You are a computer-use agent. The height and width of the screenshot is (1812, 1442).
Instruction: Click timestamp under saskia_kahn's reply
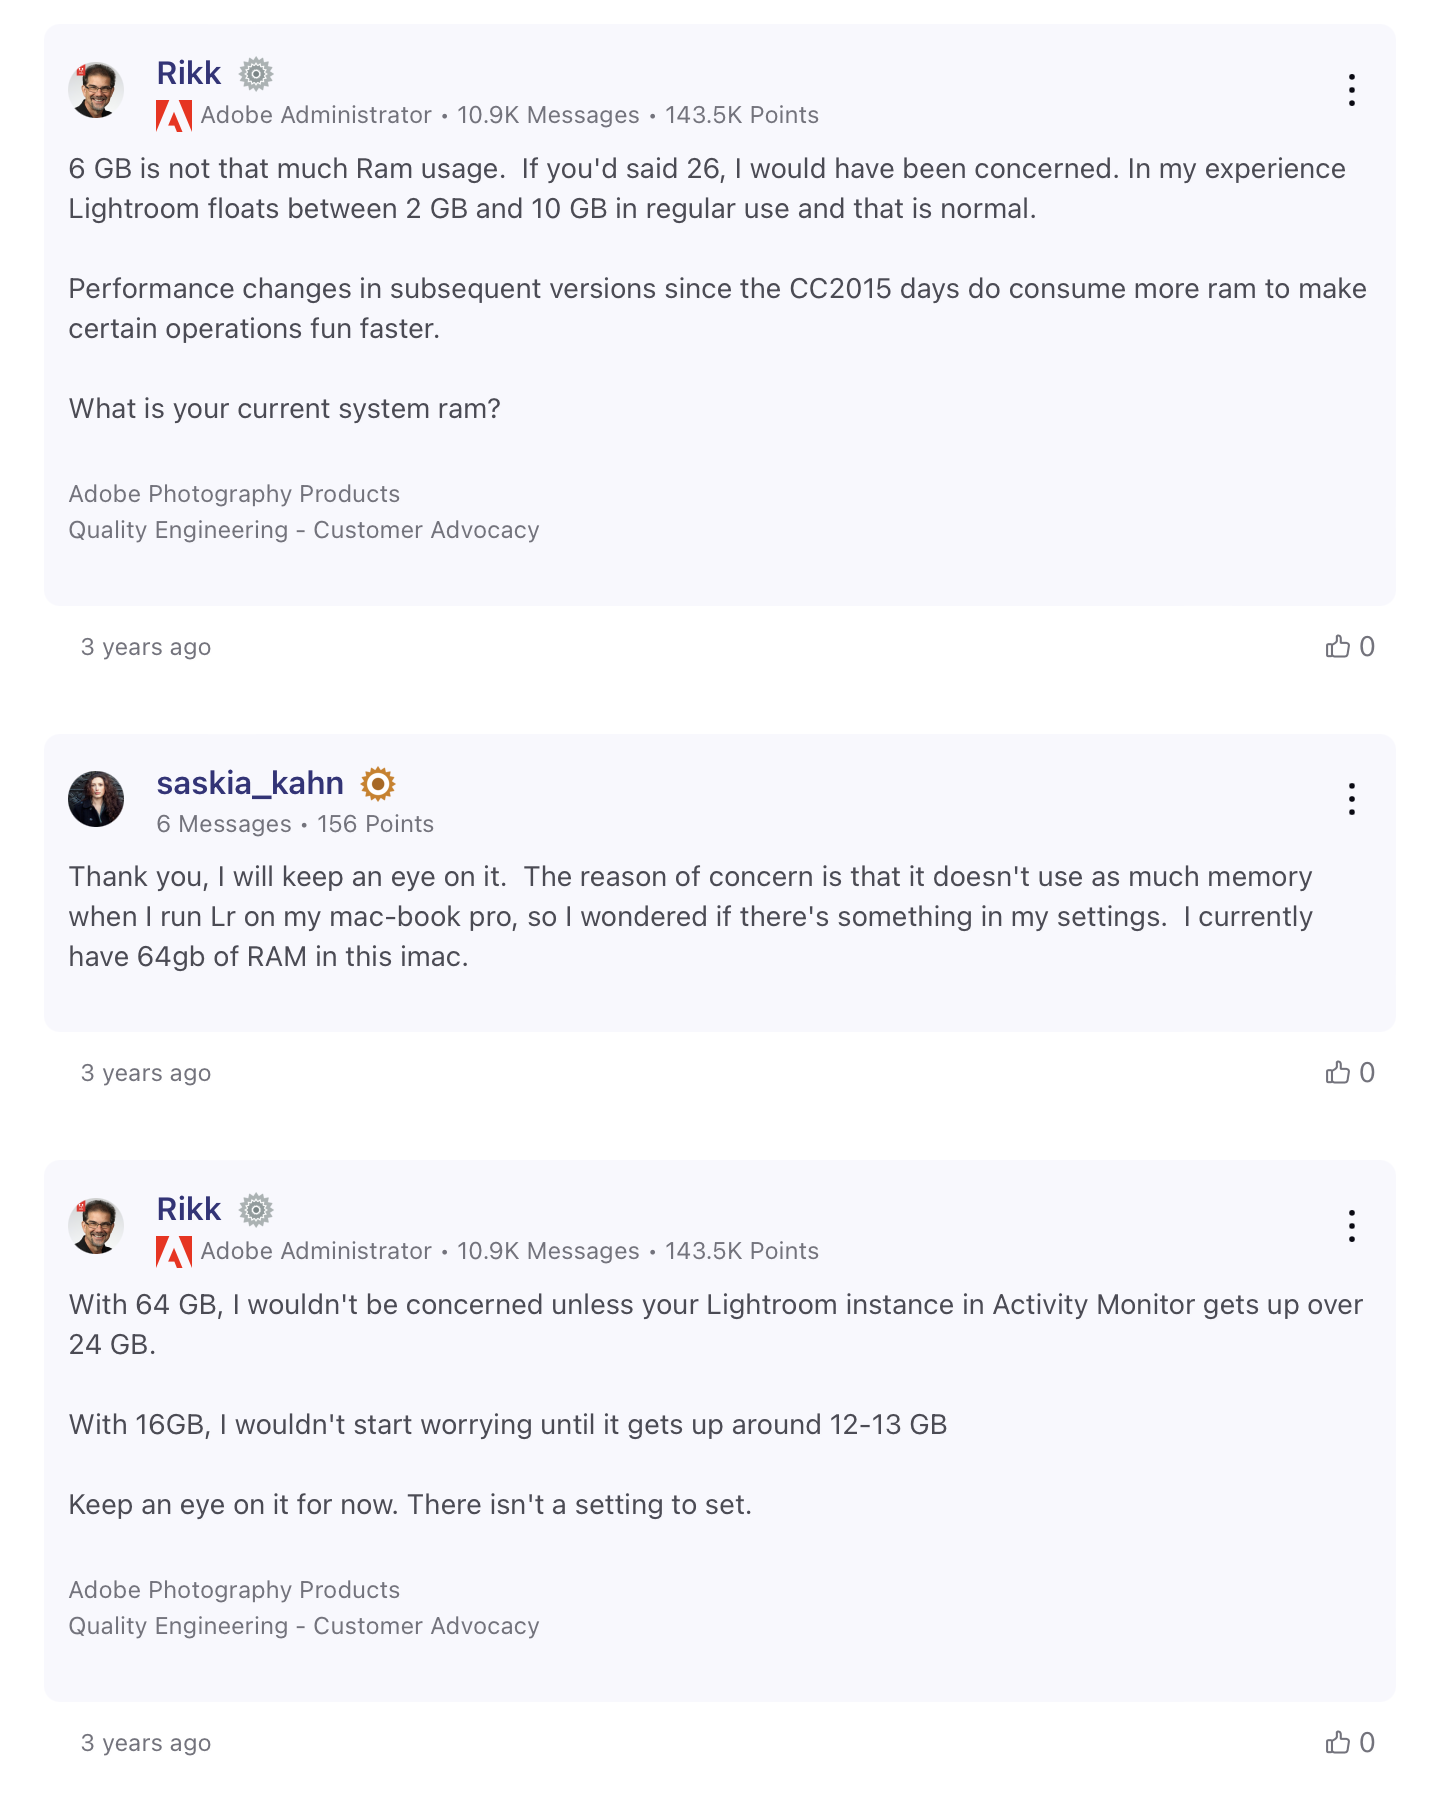click(x=146, y=1074)
